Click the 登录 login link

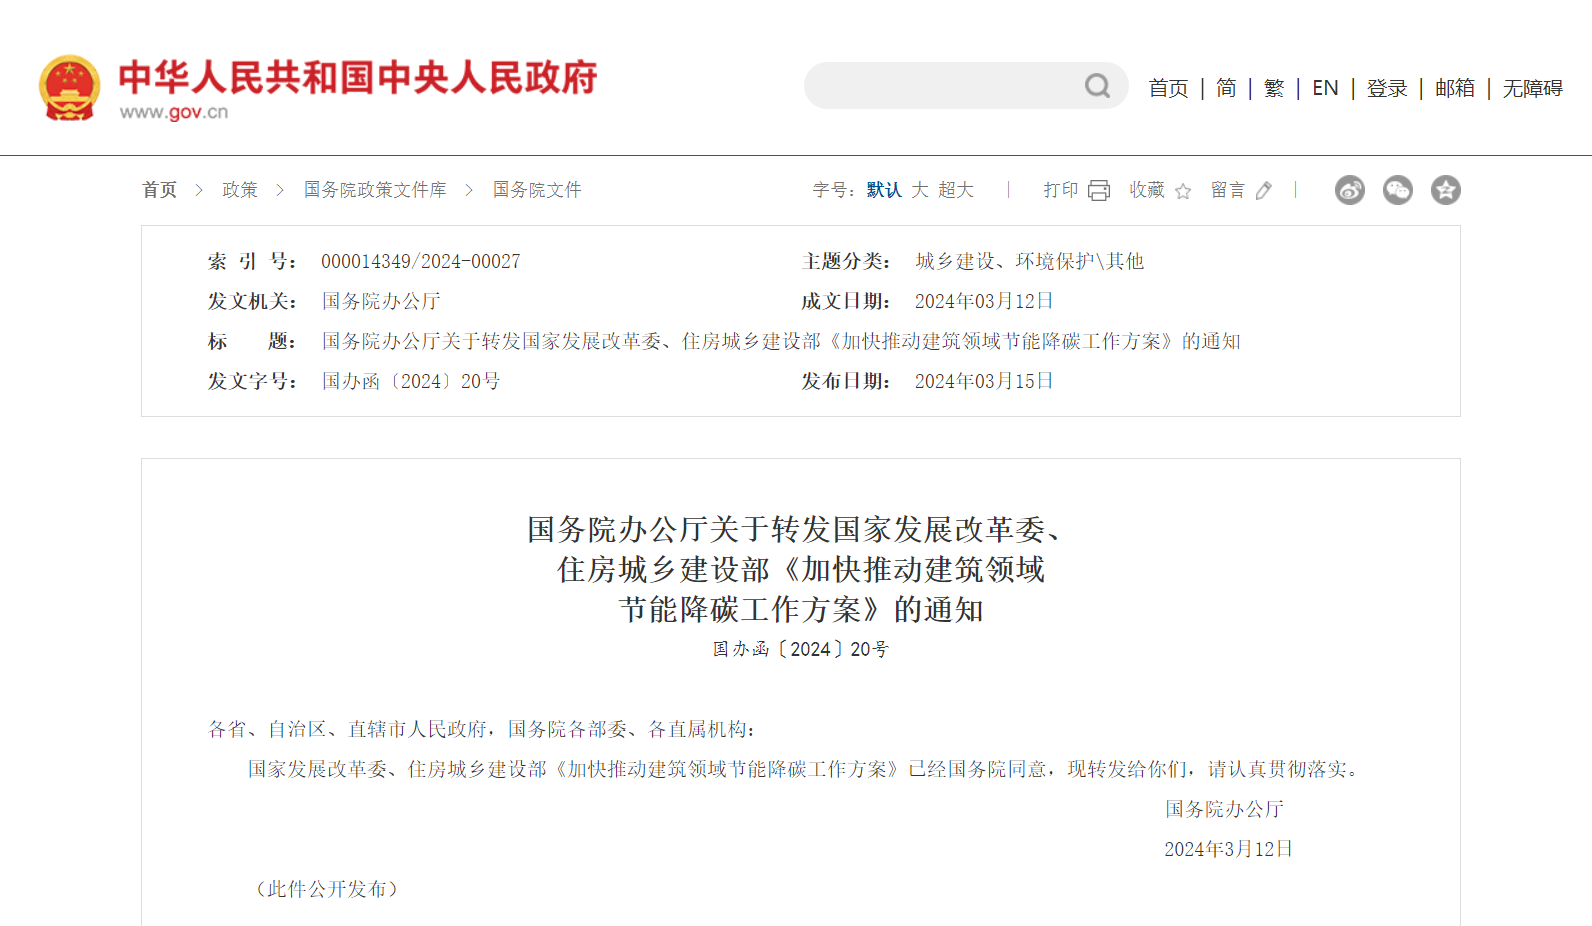pyautogui.click(x=1387, y=88)
